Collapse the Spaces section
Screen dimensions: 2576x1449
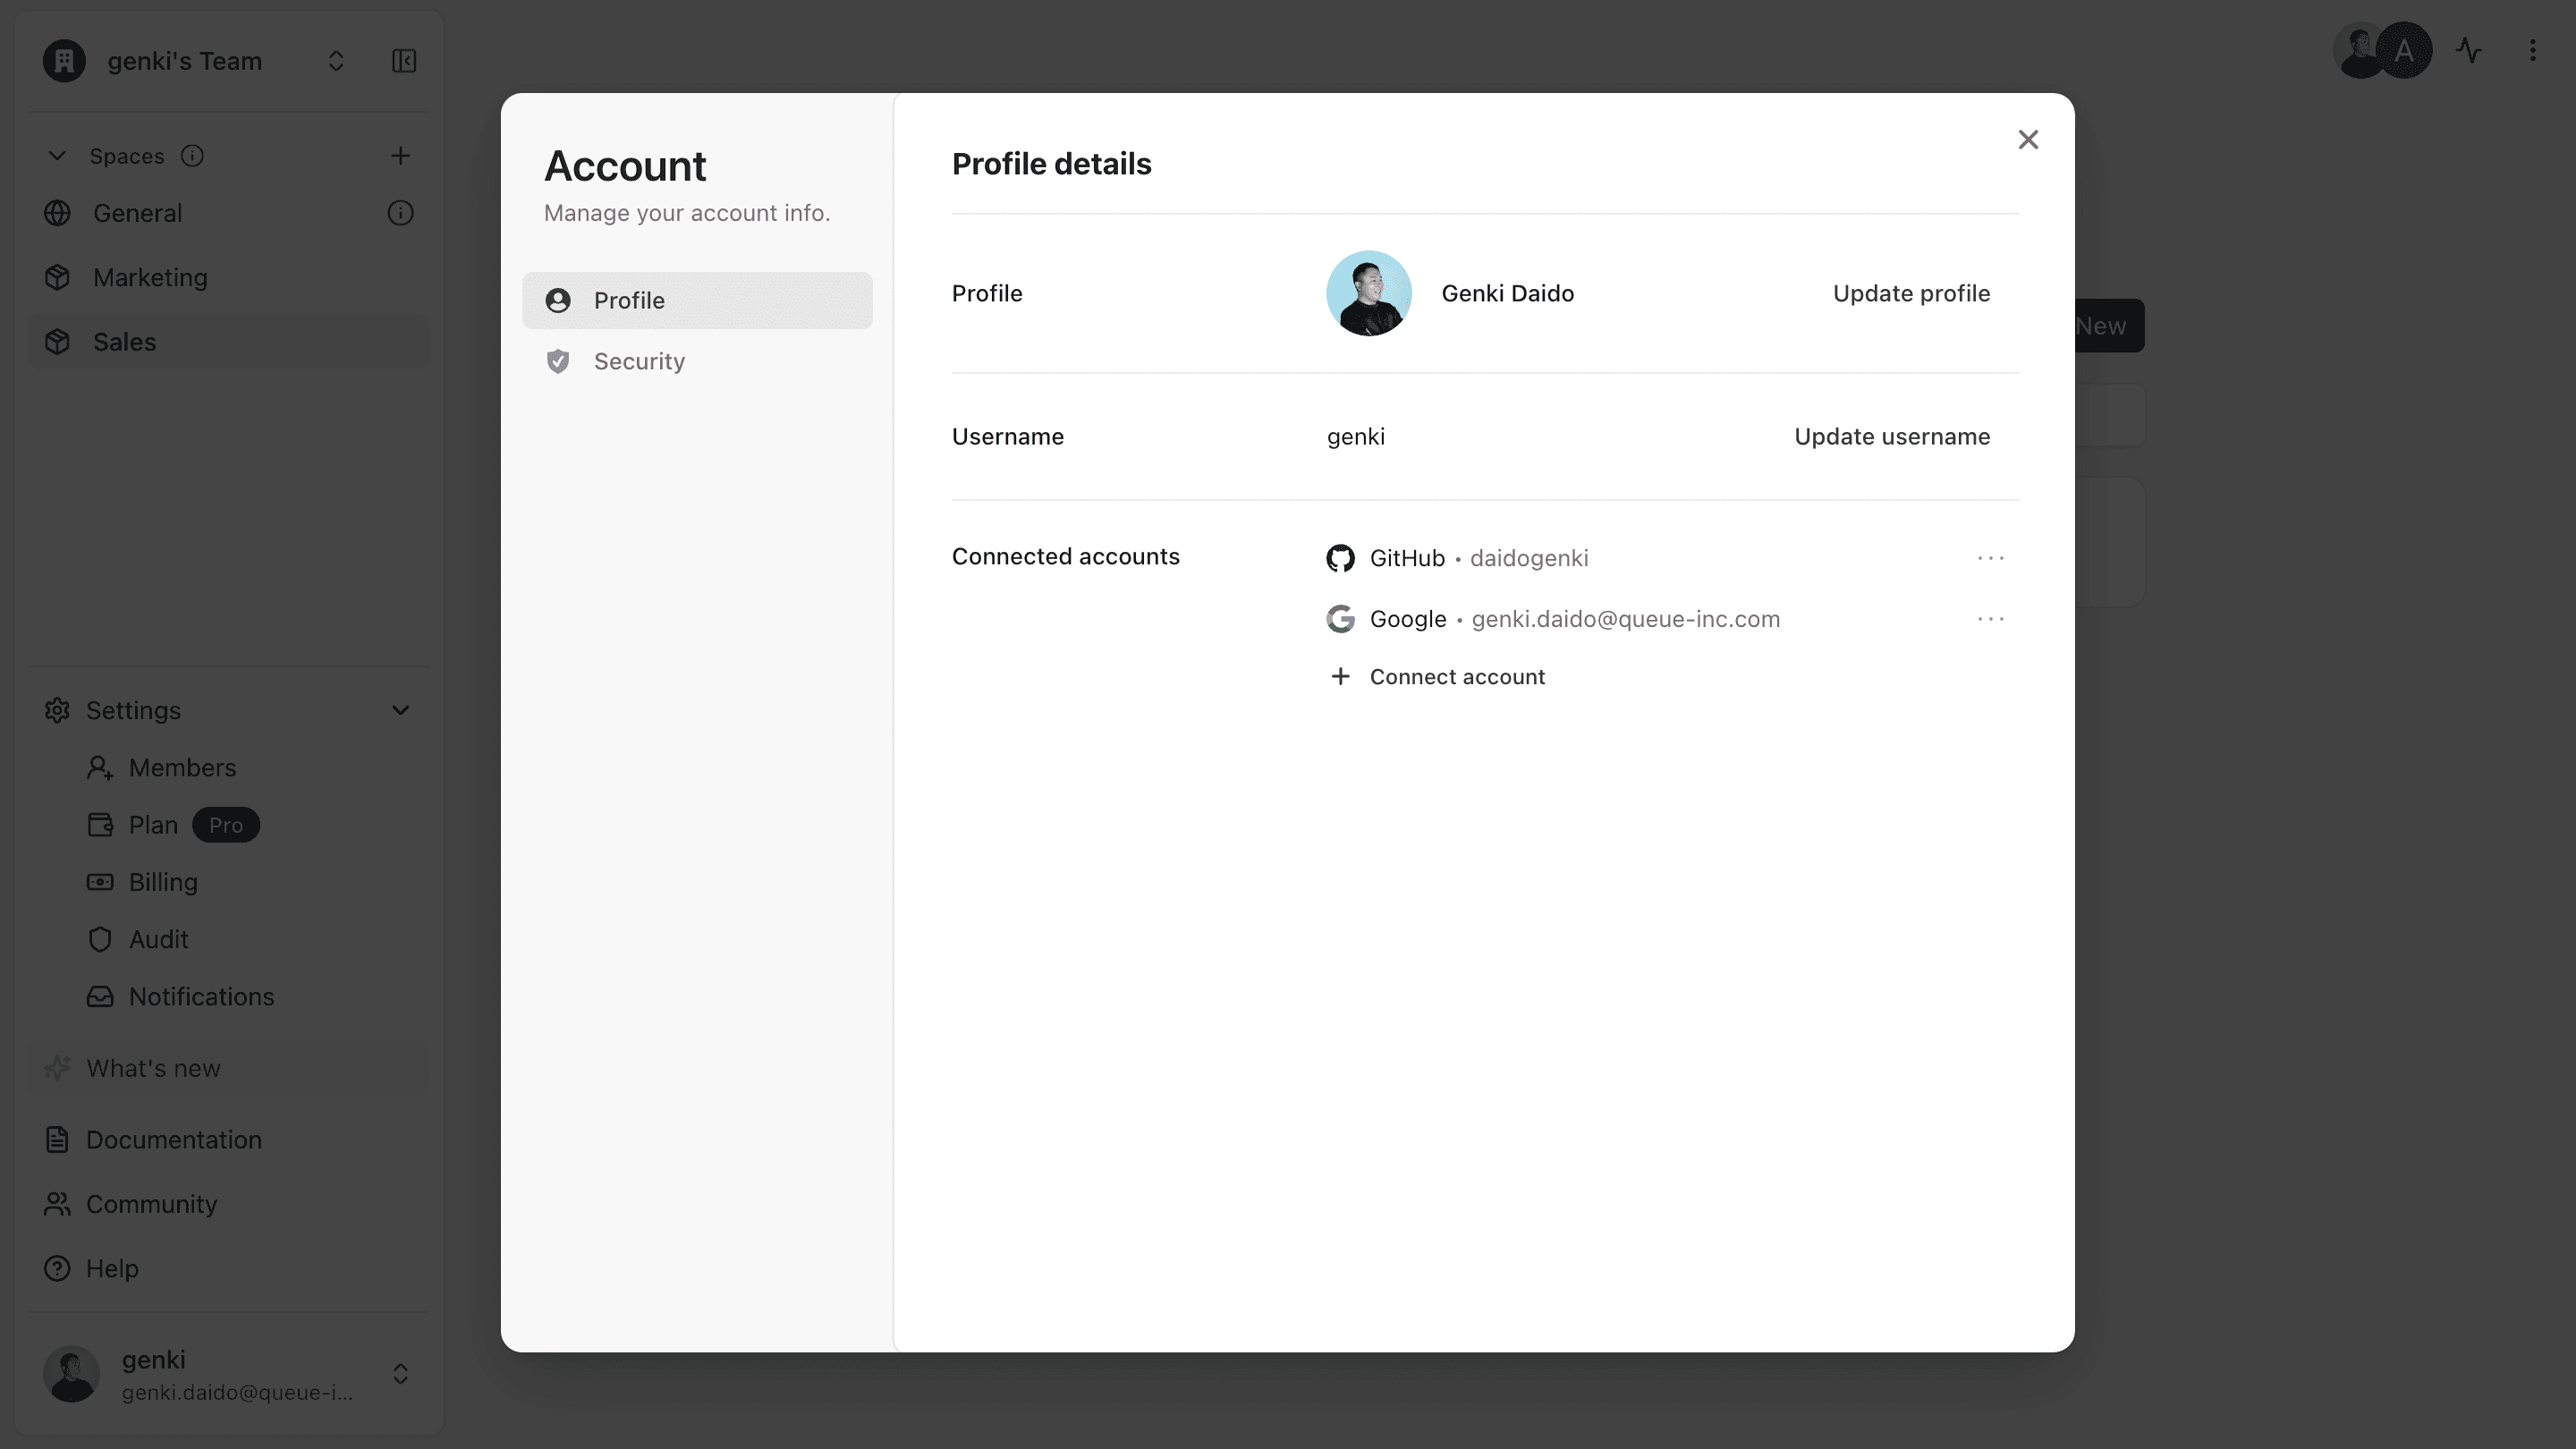tap(57, 156)
